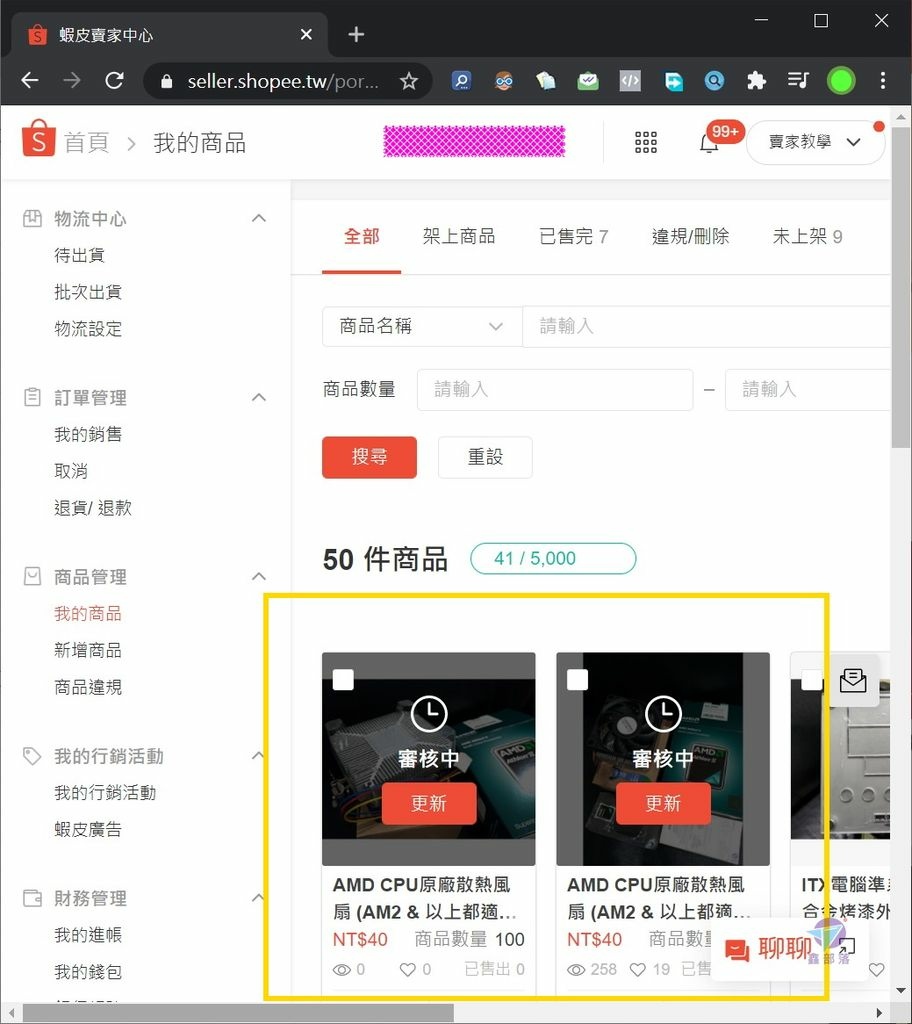The image size is (912, 1024).
Task: Select checkbox on the ITX product card
Action: pos(811,680)
